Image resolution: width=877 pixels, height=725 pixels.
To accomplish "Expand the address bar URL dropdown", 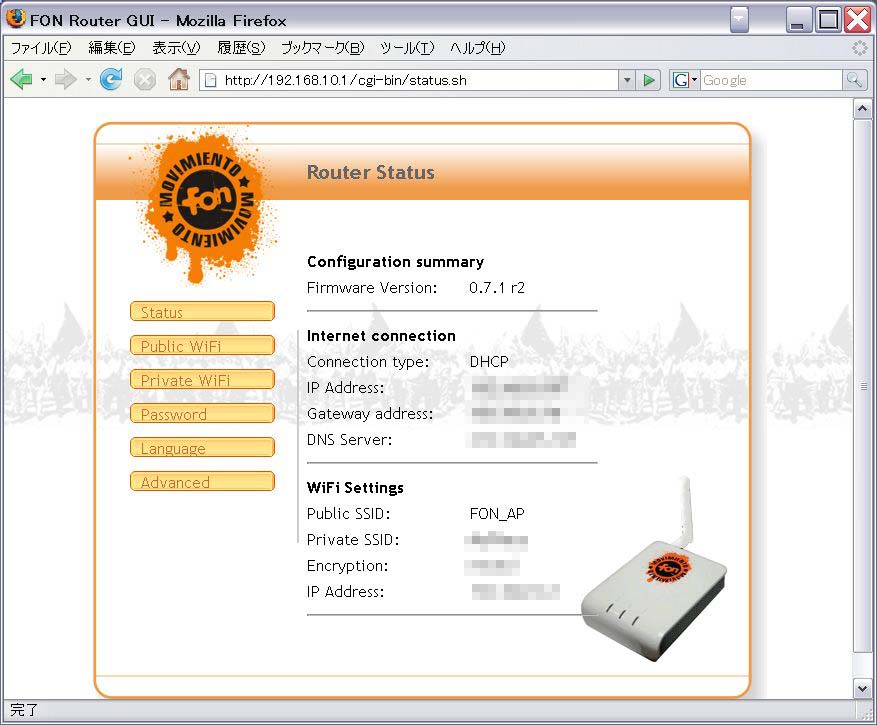I will pos(627,80).
